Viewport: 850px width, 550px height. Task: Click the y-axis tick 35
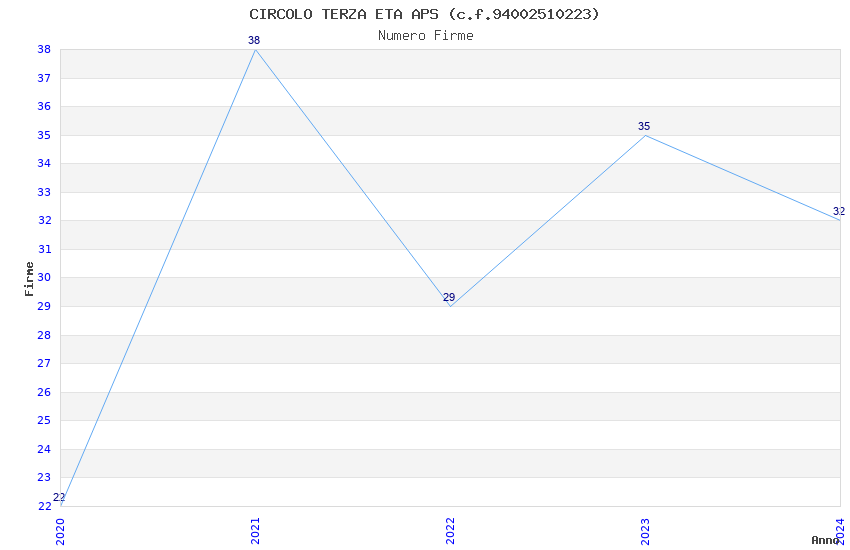tap(44, 135)
